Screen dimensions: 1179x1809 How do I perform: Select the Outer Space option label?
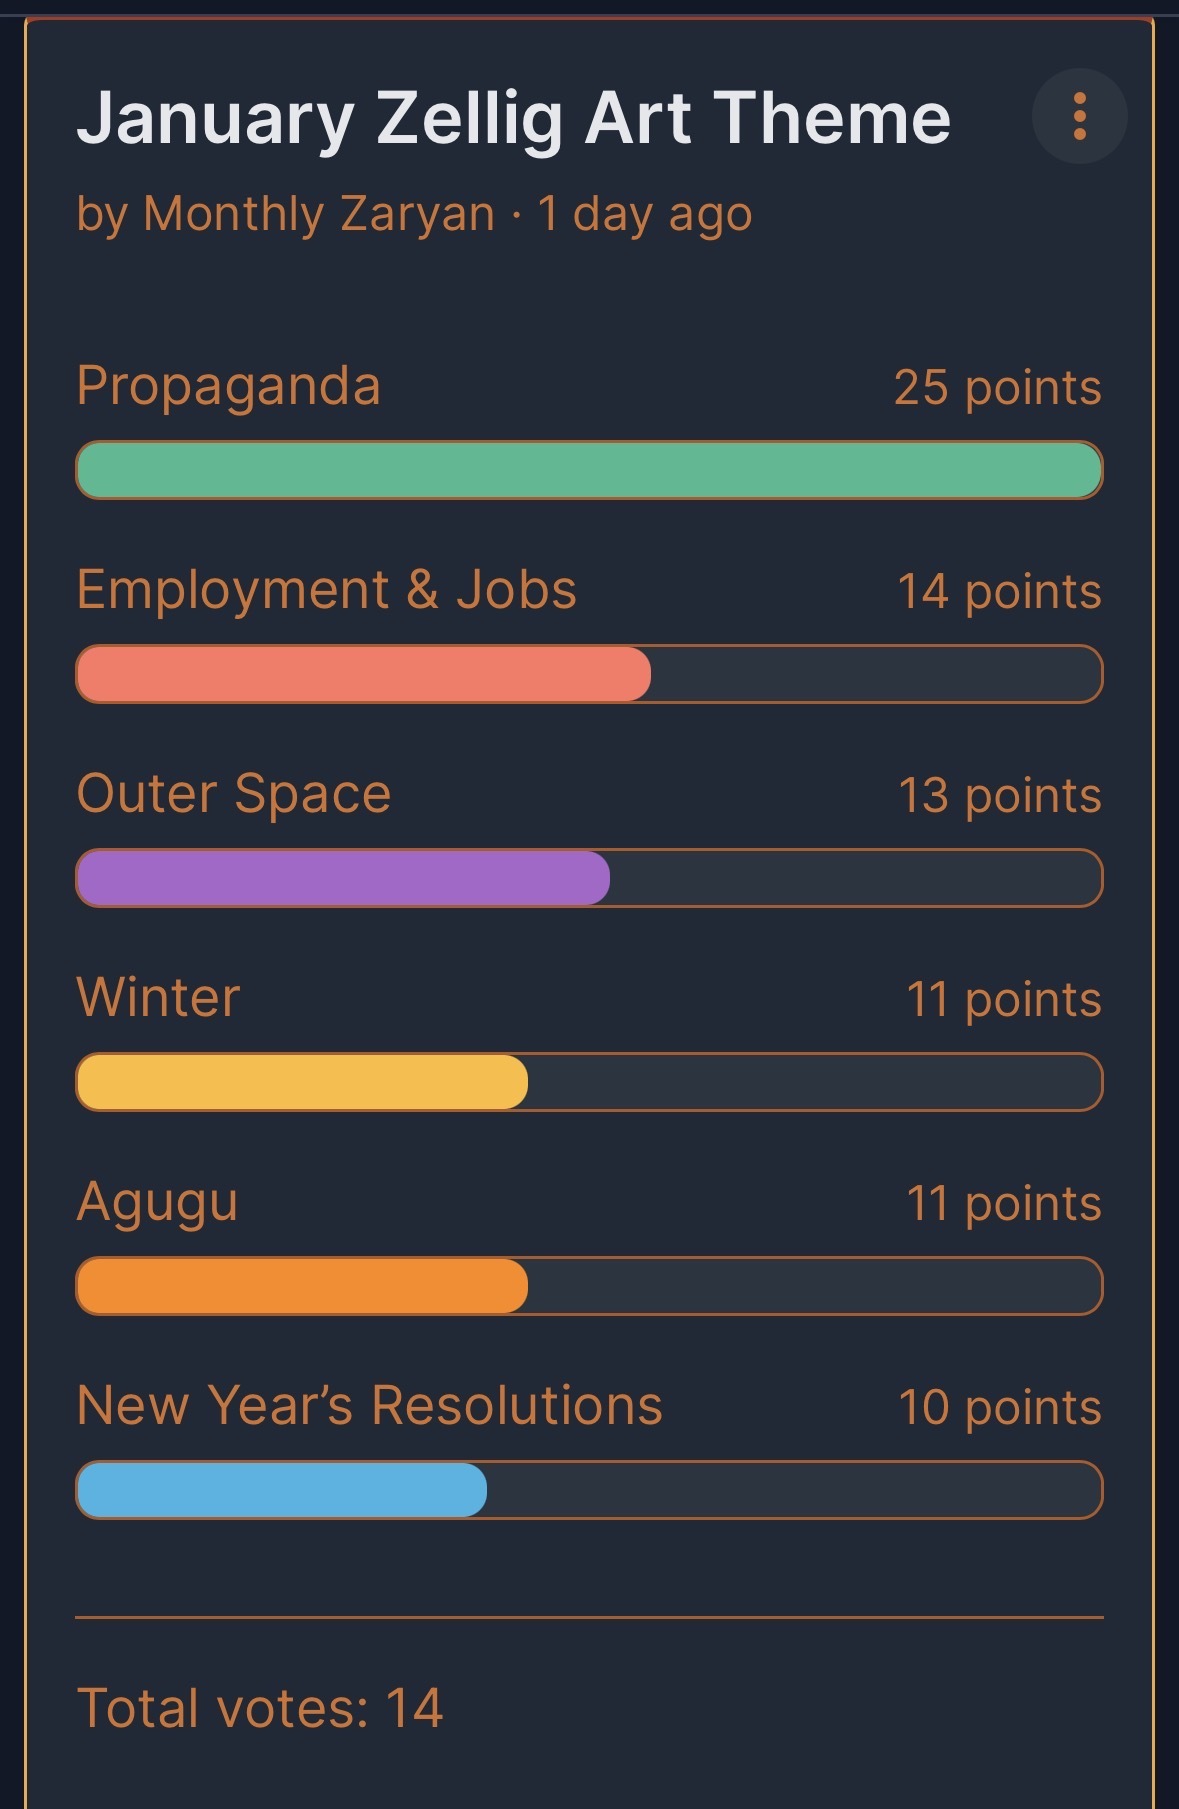(x=234, y=794)
